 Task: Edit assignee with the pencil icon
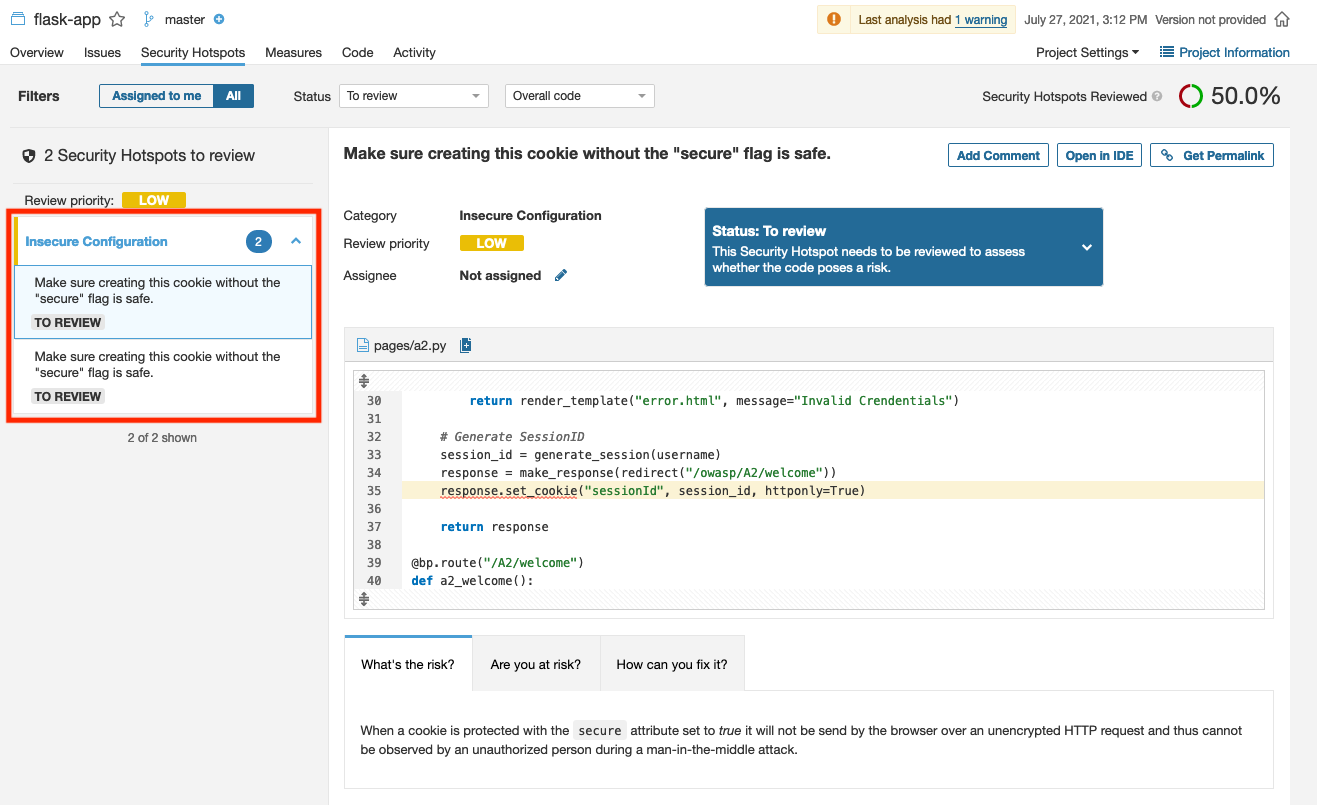(561, 275)
